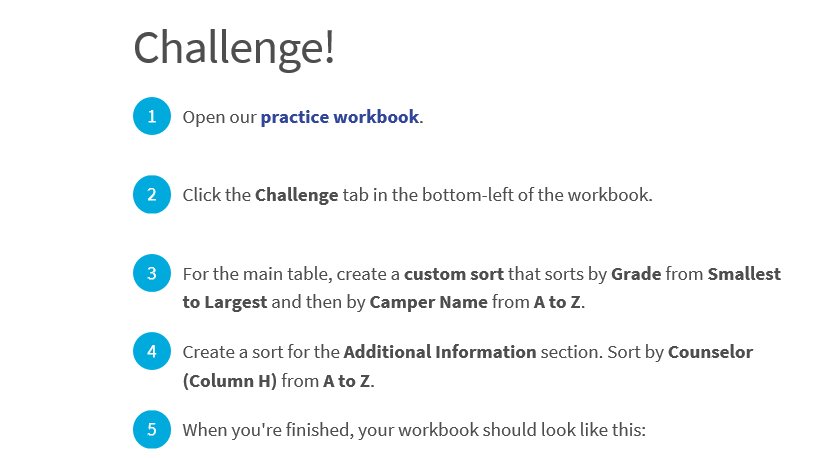
Task: Click the bold Challenge word in step 2
Action: click(x=296, y=195)
